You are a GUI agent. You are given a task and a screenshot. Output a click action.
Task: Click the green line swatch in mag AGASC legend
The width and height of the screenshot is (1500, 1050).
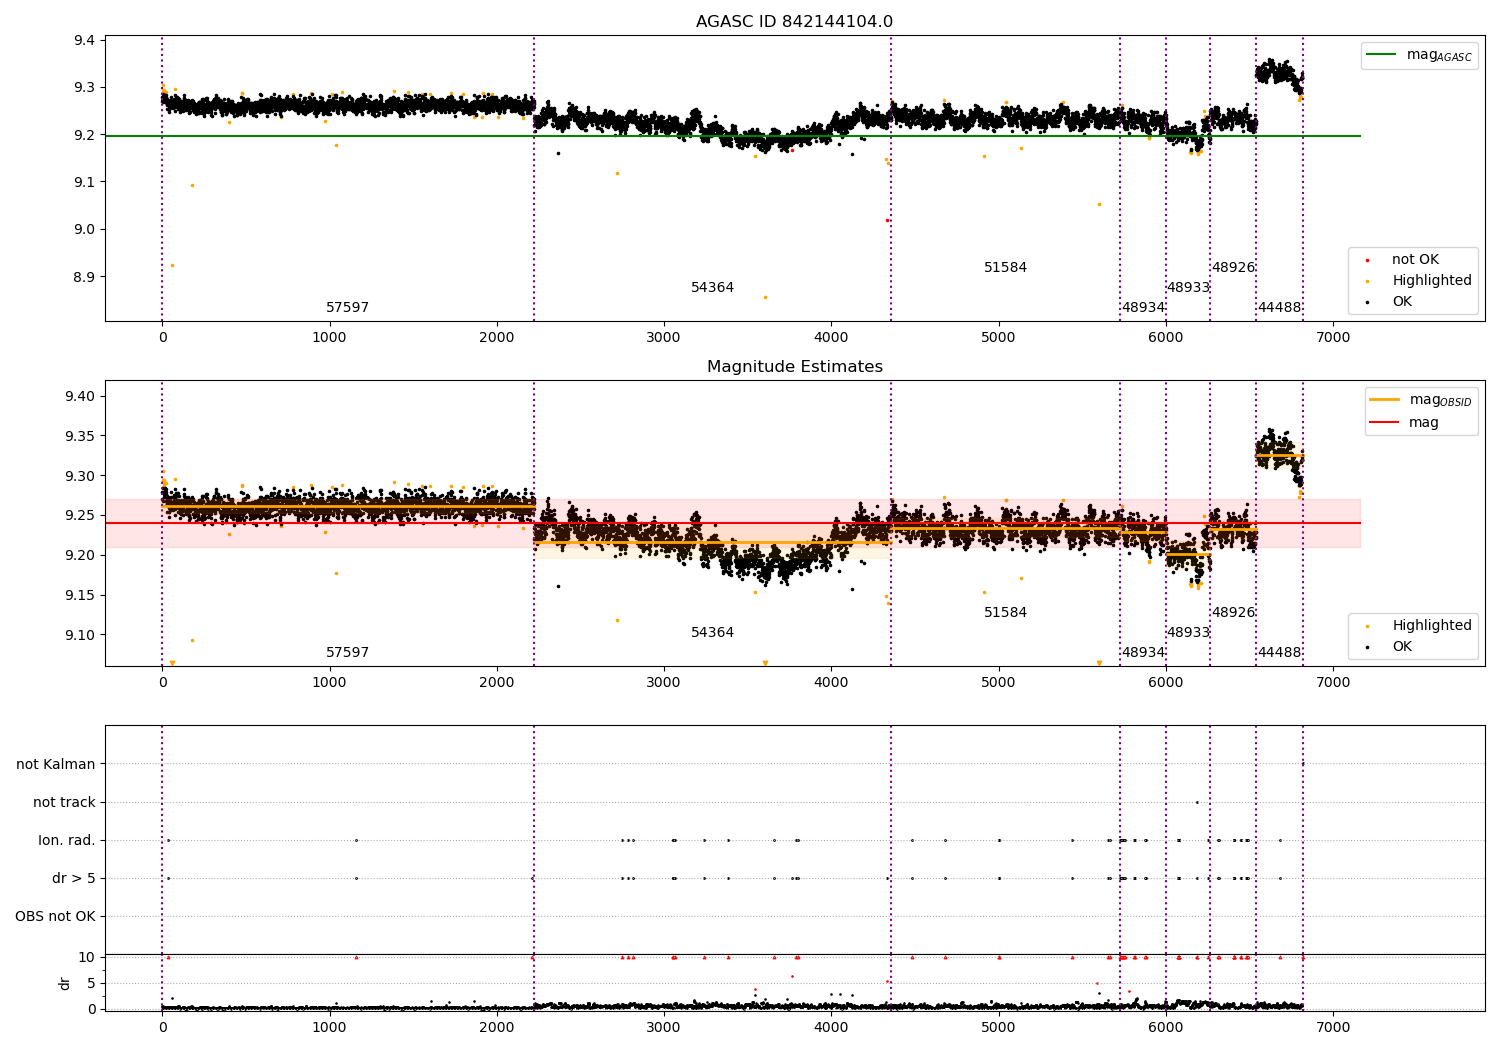(1382, 55)
